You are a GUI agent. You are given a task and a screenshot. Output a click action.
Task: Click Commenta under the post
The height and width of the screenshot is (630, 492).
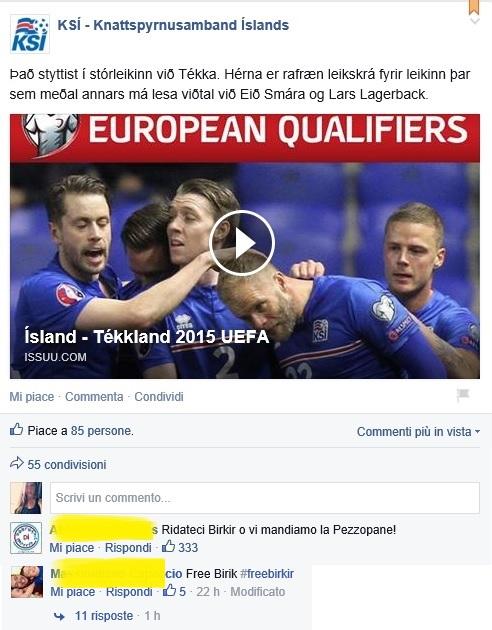[x=94, y=397]
